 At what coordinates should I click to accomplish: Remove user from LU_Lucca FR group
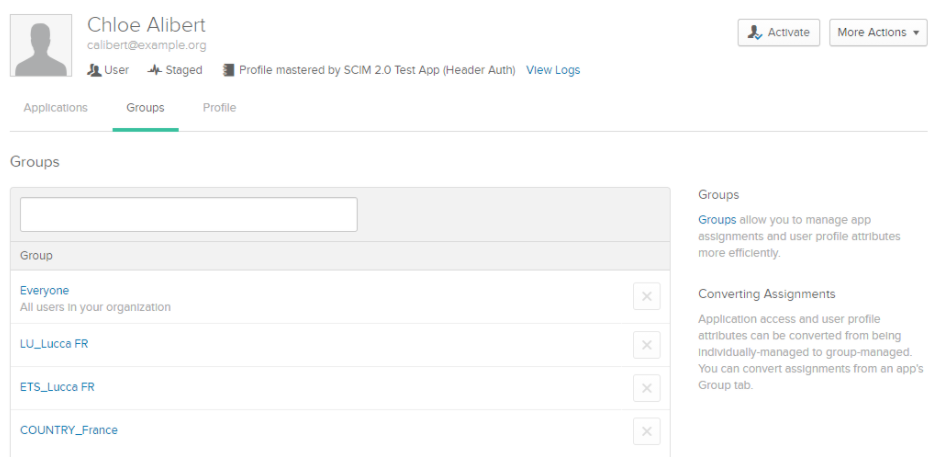click(x=646, y=345)
